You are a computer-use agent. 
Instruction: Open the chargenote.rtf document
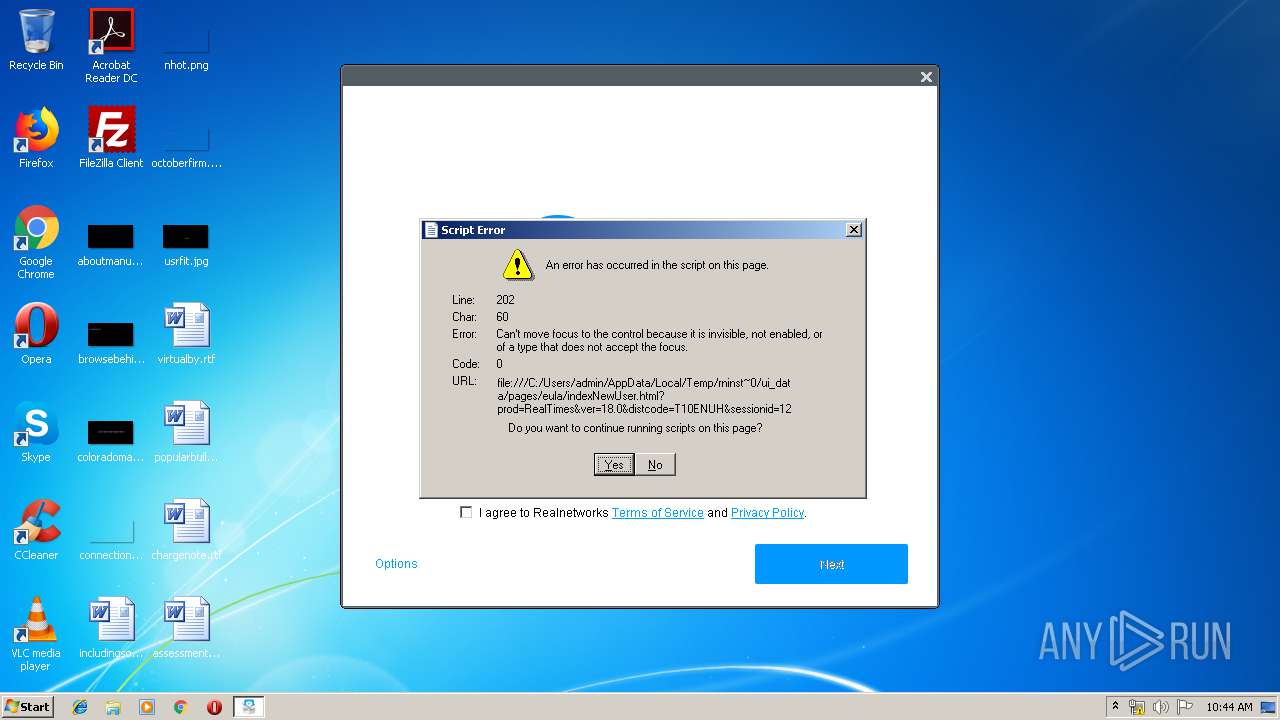186,530
